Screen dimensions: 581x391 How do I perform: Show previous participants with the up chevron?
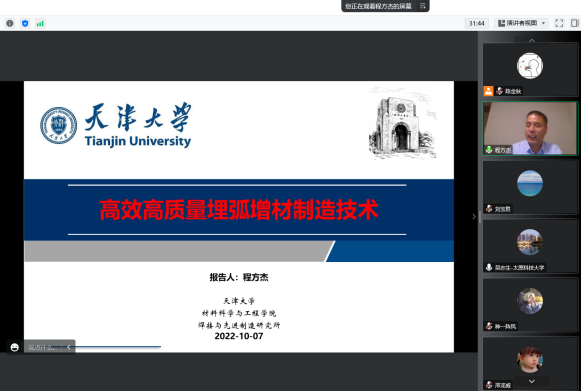click(x=531, y=40)
